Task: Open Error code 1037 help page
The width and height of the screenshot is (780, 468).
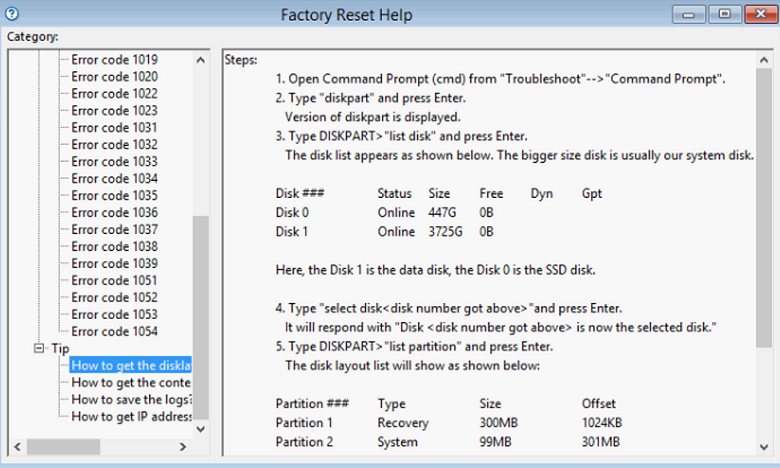Action: coord(114,229)
